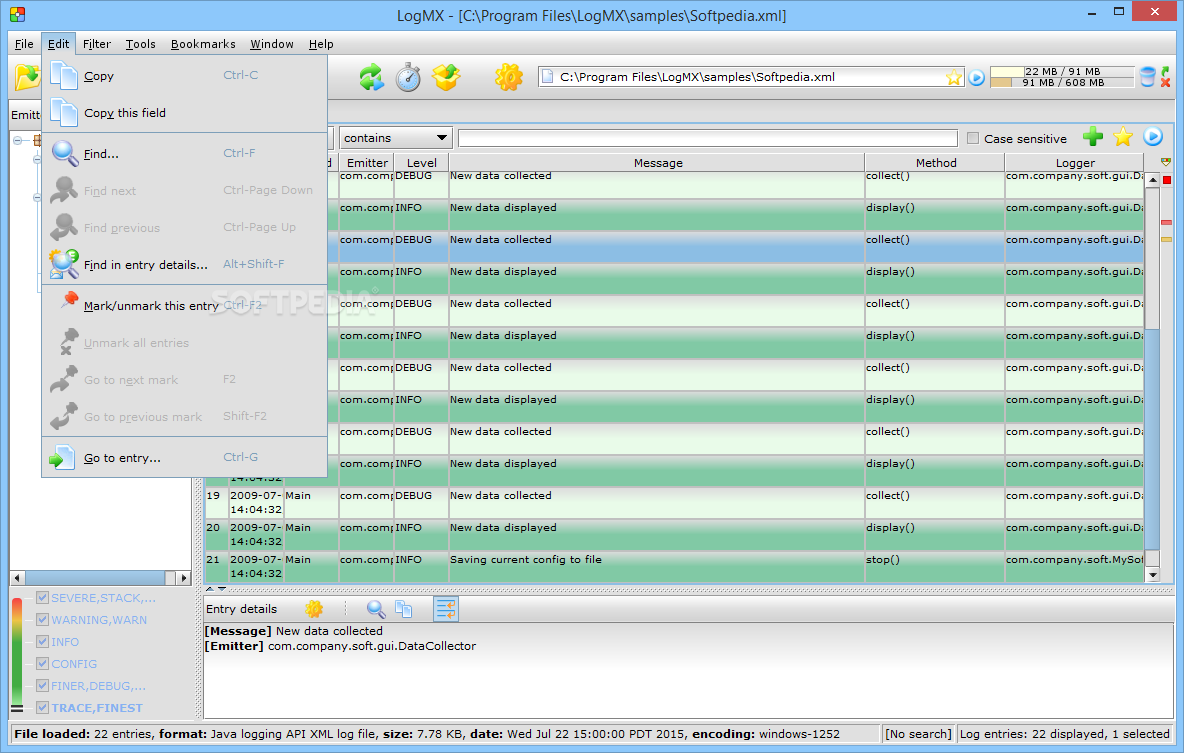Toggle the FINER,DEBUG level checkbox
This screenshot has width=1184, height=753.
pos(42,685)
